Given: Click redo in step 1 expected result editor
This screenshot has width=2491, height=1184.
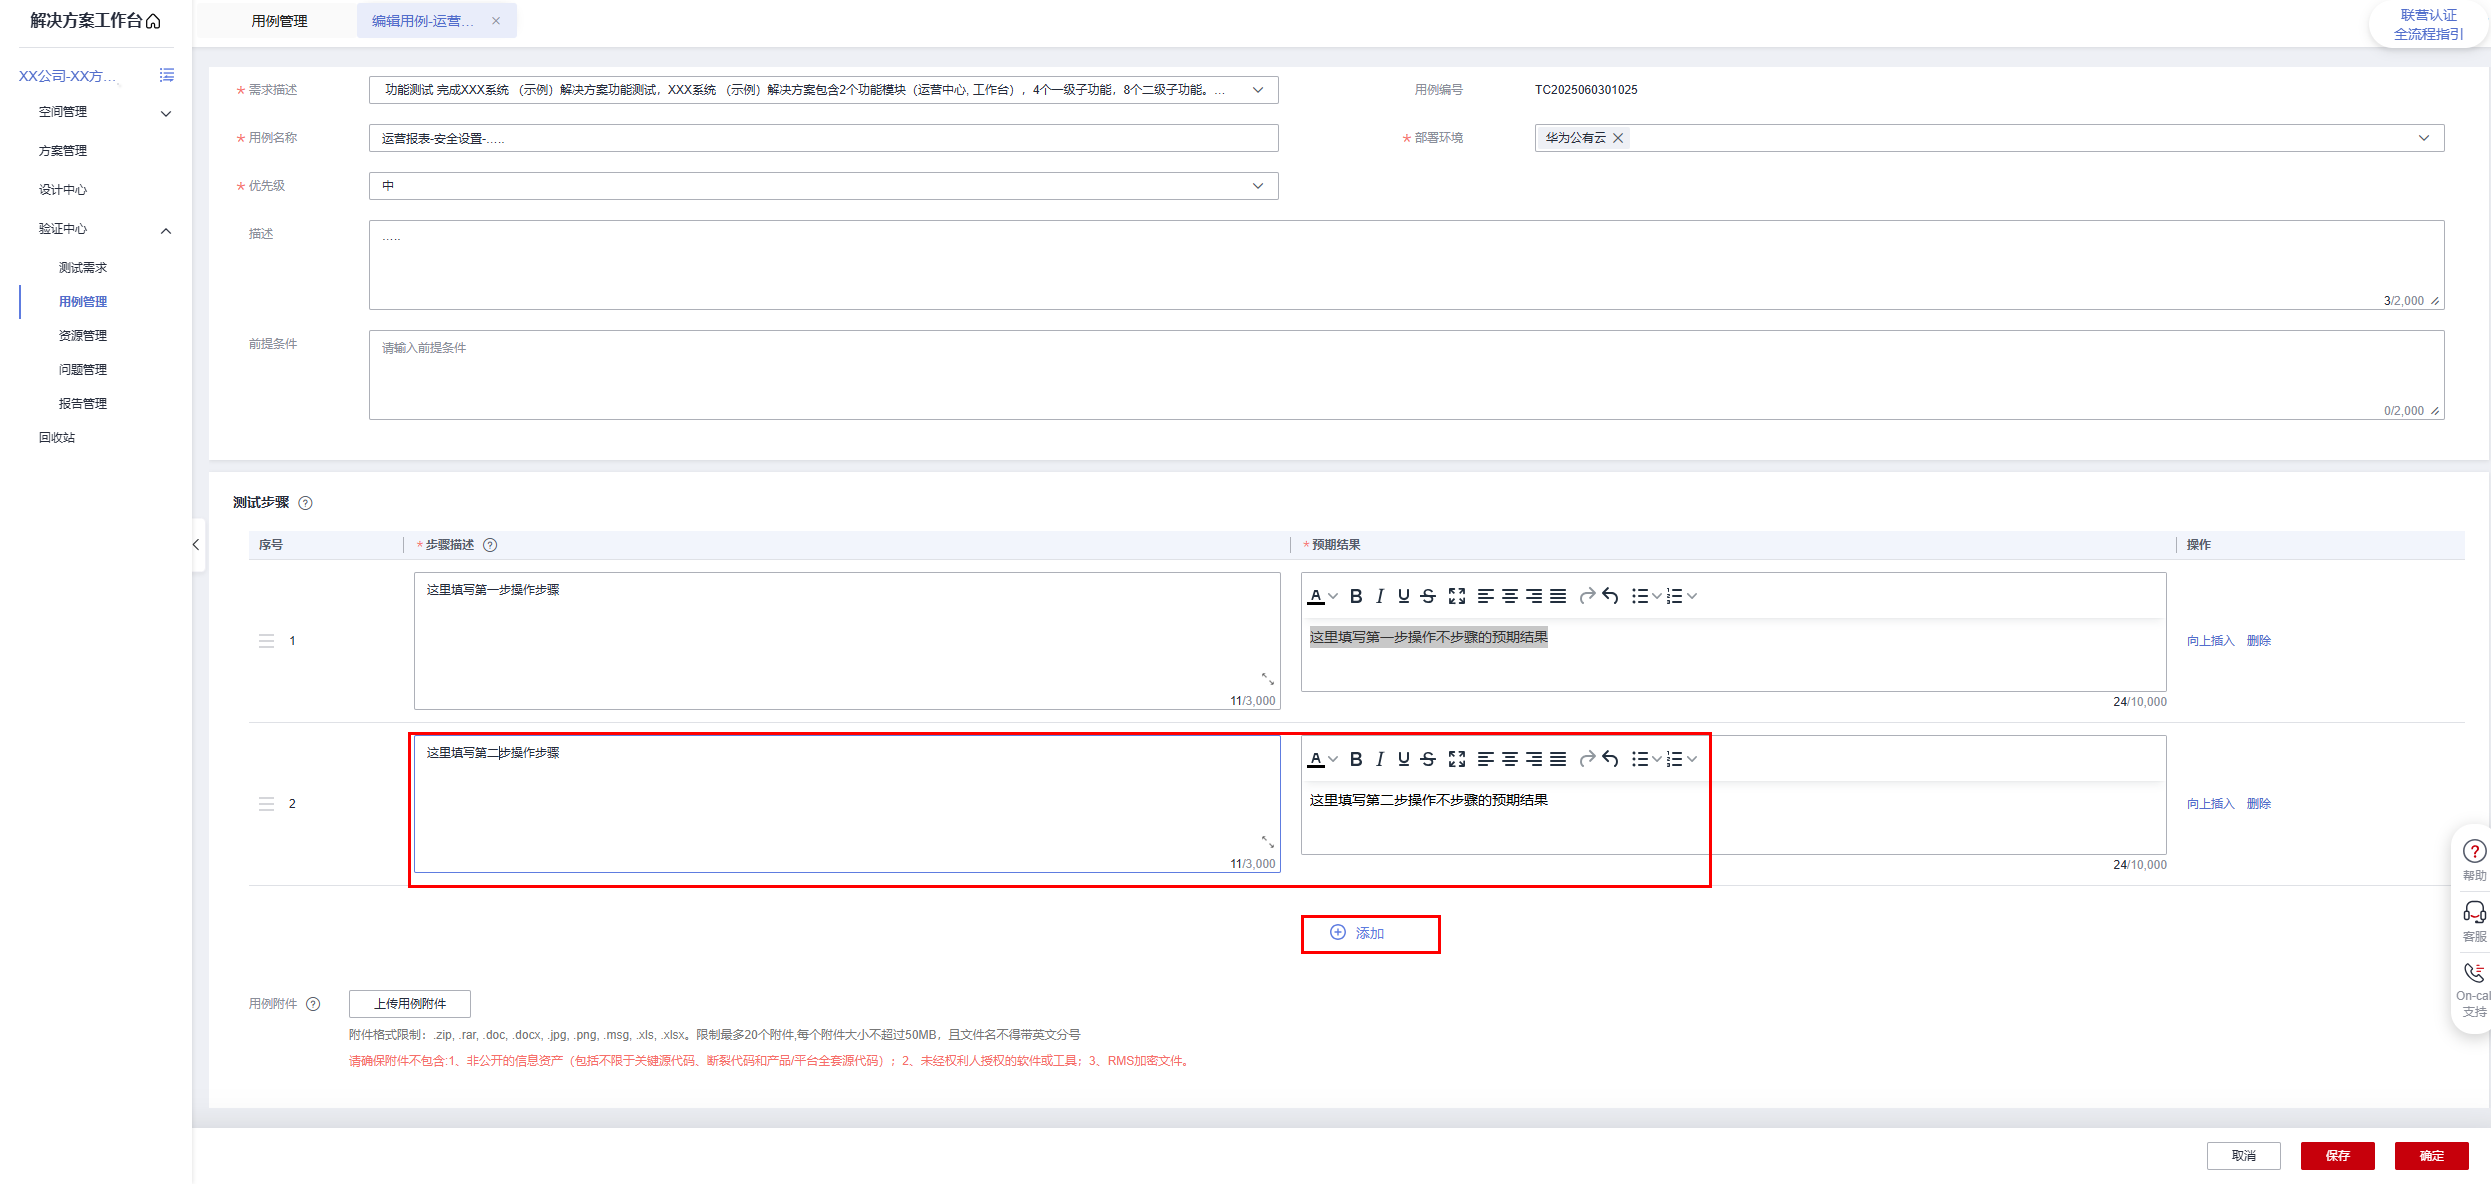Looking at the screenshot, I should tap(1587, 596).
